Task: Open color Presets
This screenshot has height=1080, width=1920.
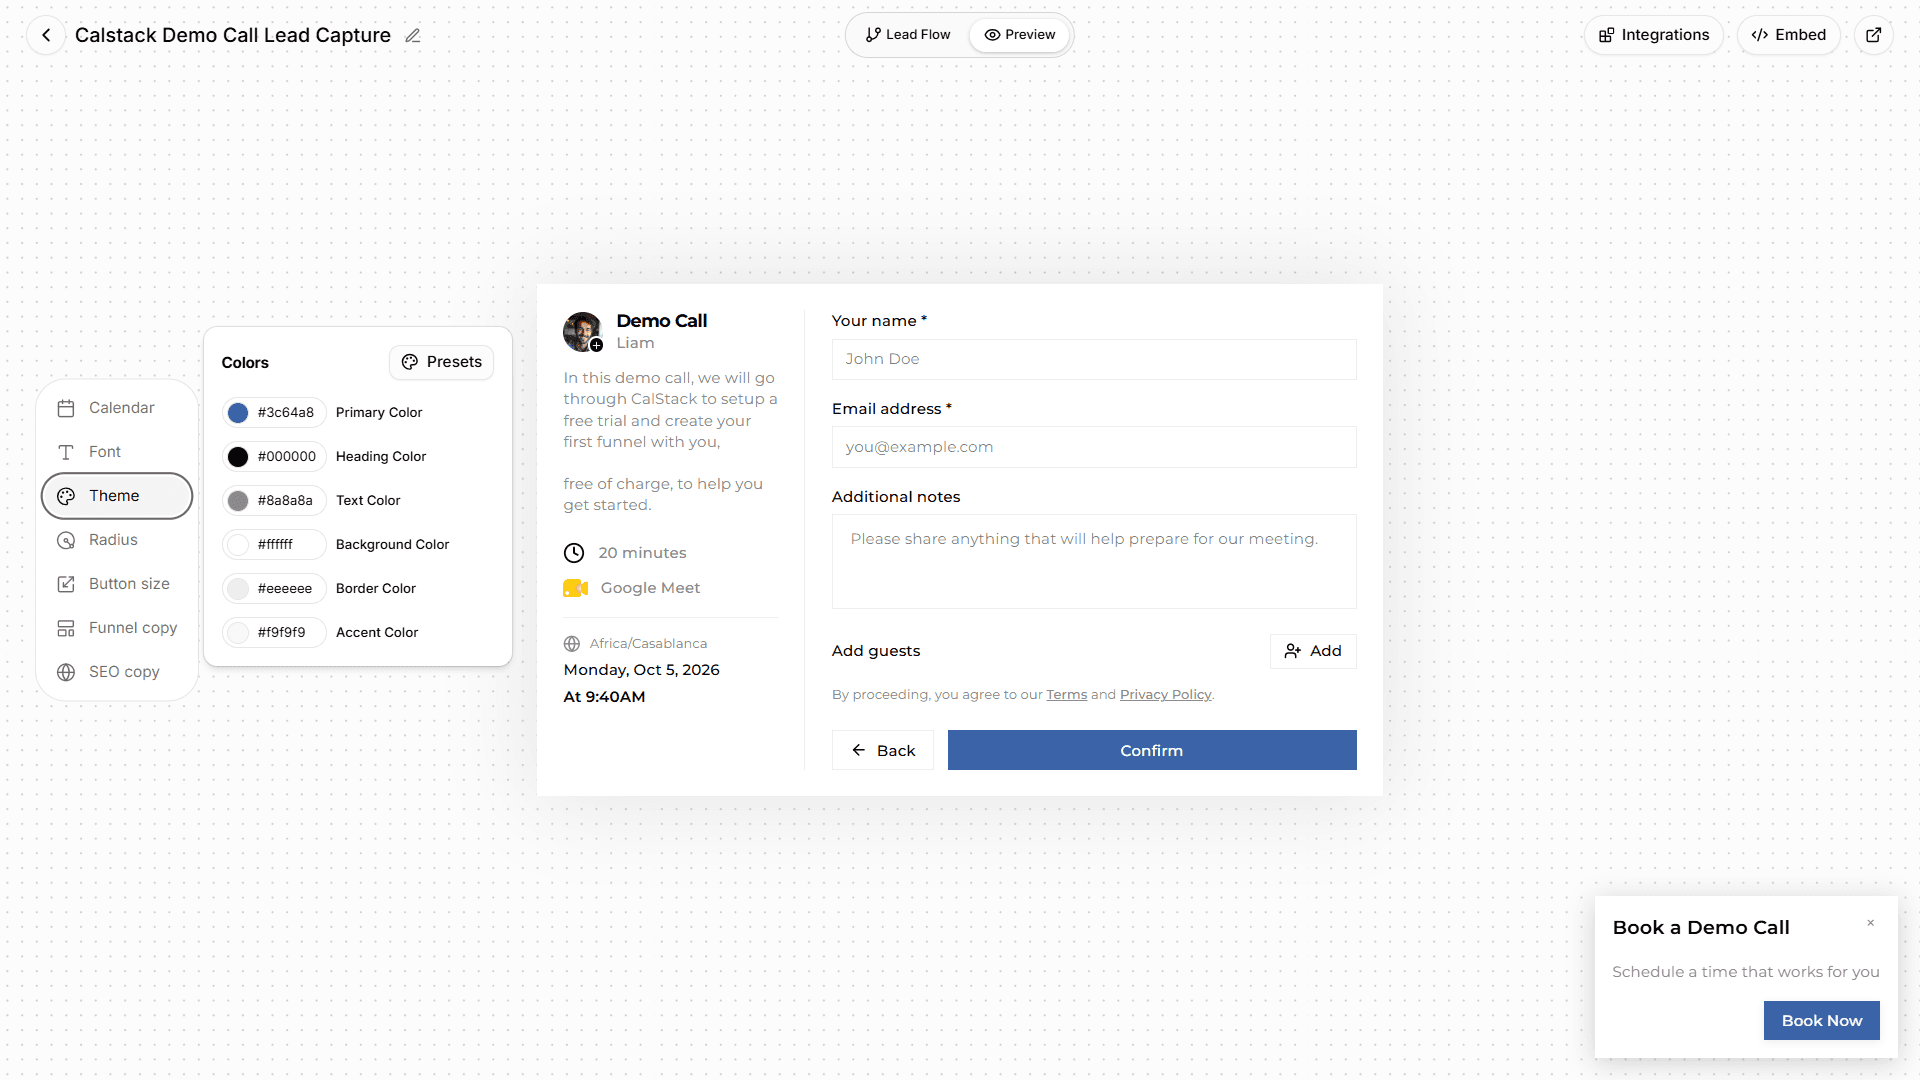Action: (441, 362)
